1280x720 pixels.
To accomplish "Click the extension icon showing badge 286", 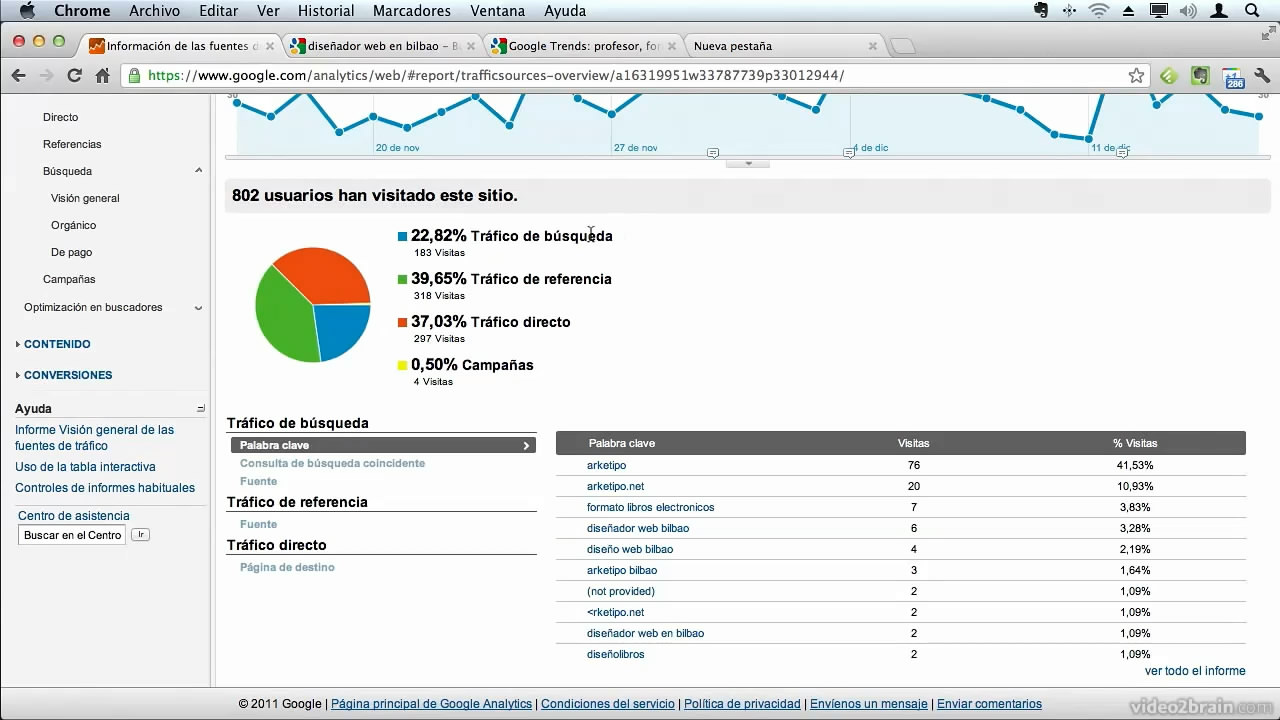I will [1233, 77].
